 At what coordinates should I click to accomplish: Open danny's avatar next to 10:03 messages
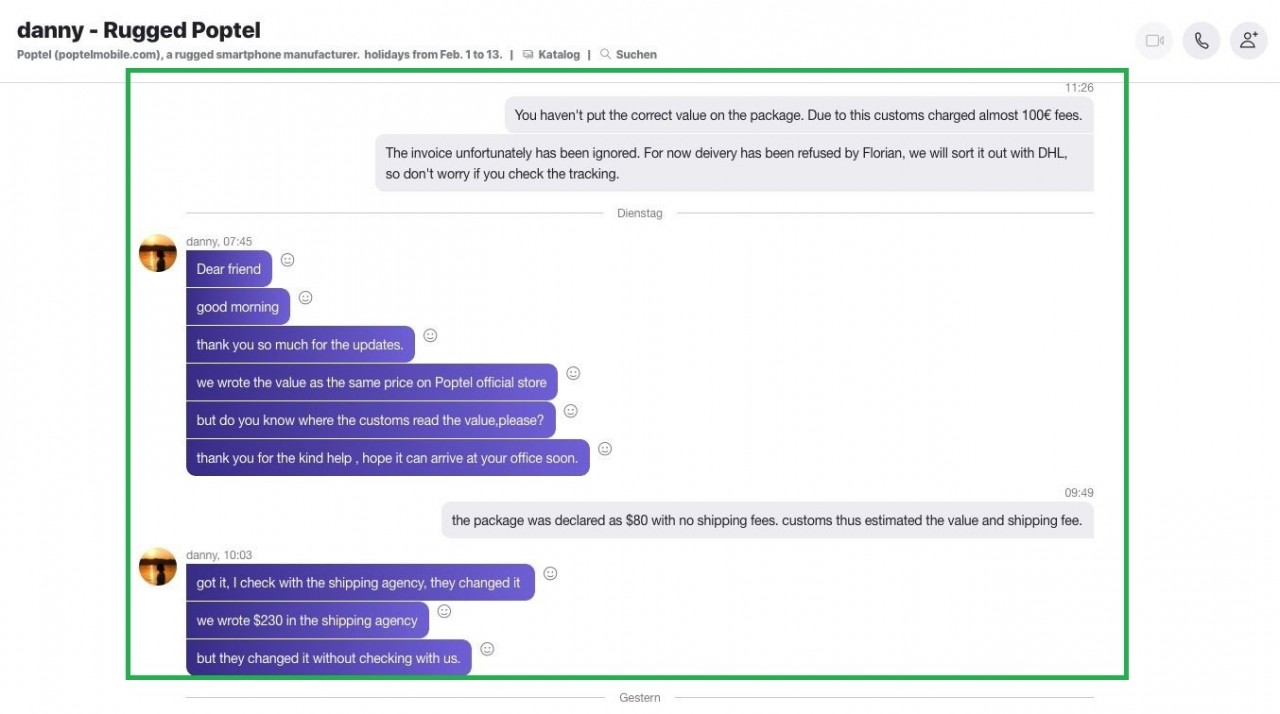158,567
